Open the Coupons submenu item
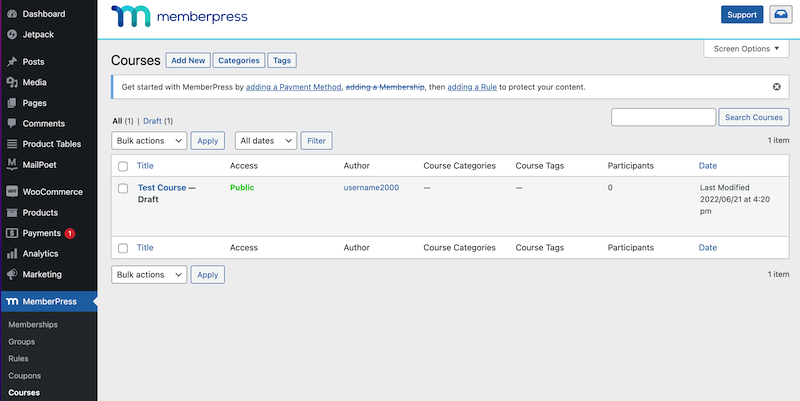The image size is (800, 401). pyautogui.click(x=24, y=376)
